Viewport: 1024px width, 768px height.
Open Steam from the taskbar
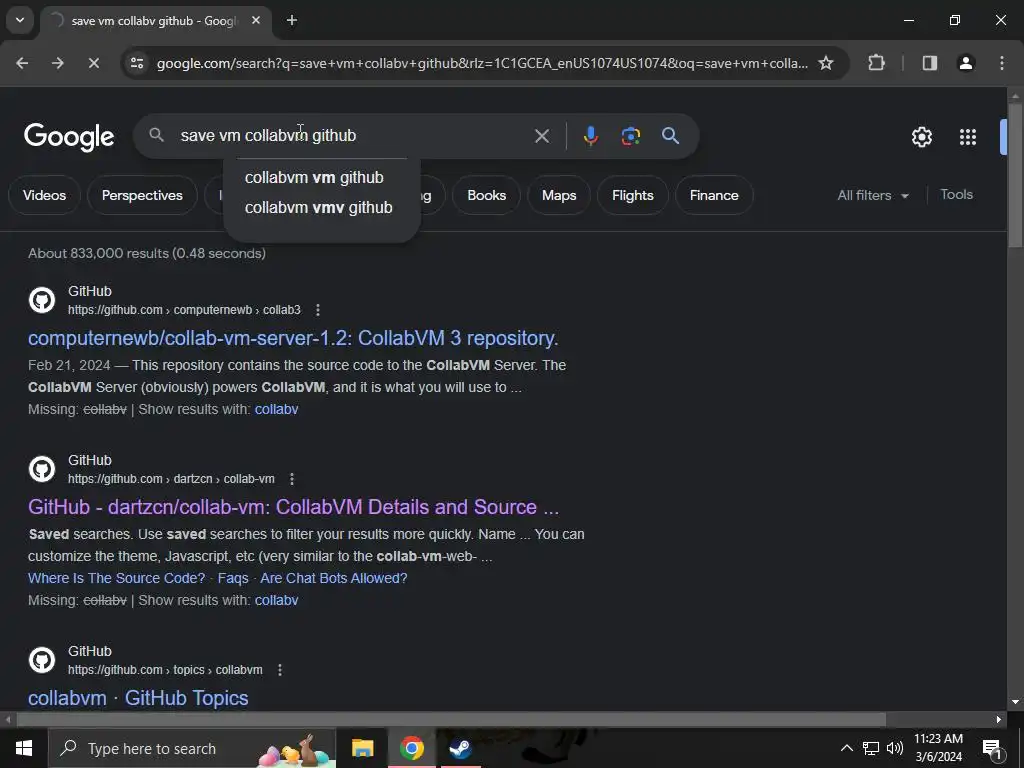[x=460, y=748]
